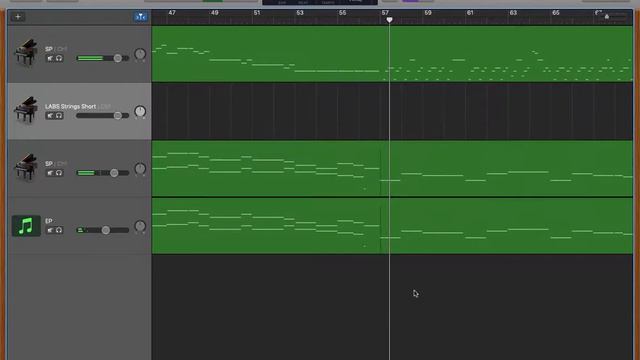The image size is (640, 360).
Task: Select MIDI region of SP track above EP
Action: 392,169
